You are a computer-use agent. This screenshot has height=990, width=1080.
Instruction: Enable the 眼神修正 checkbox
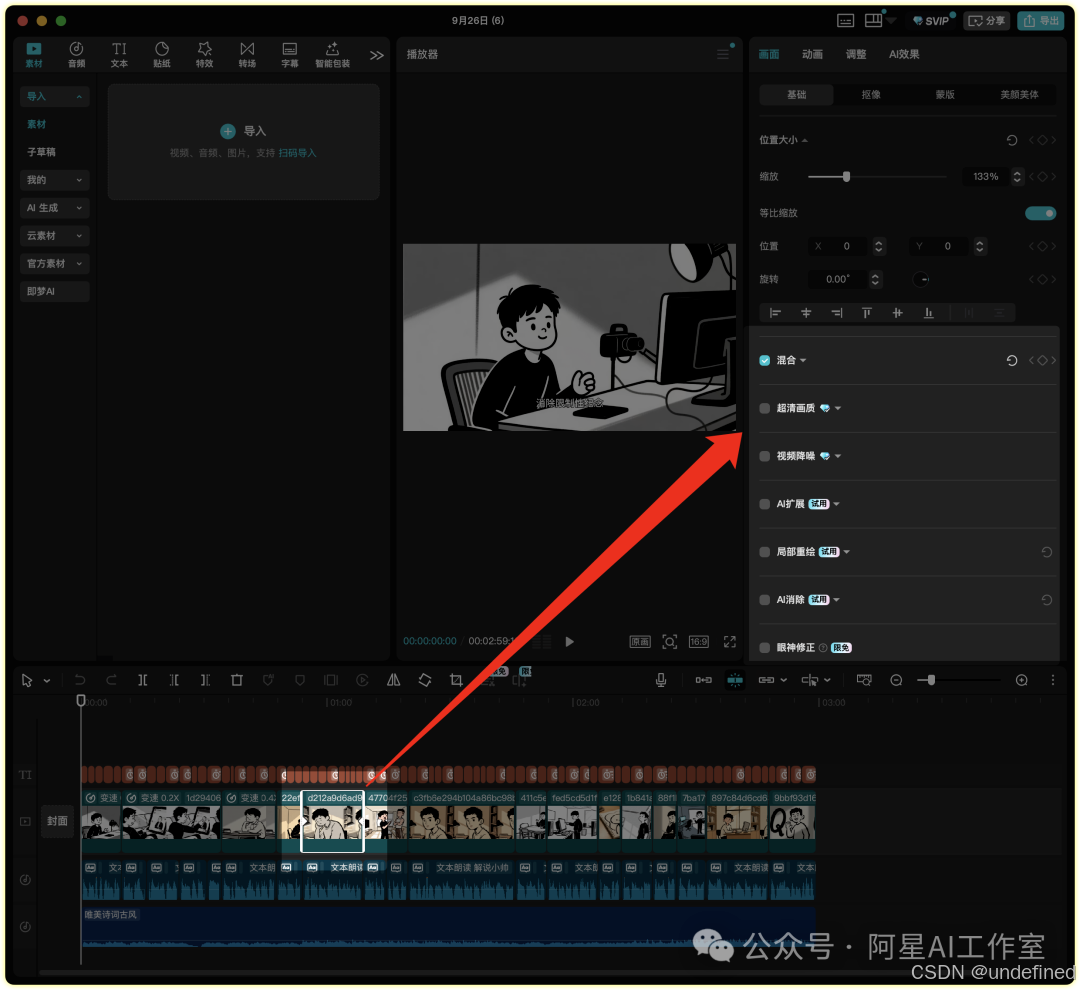coord(765,648)
